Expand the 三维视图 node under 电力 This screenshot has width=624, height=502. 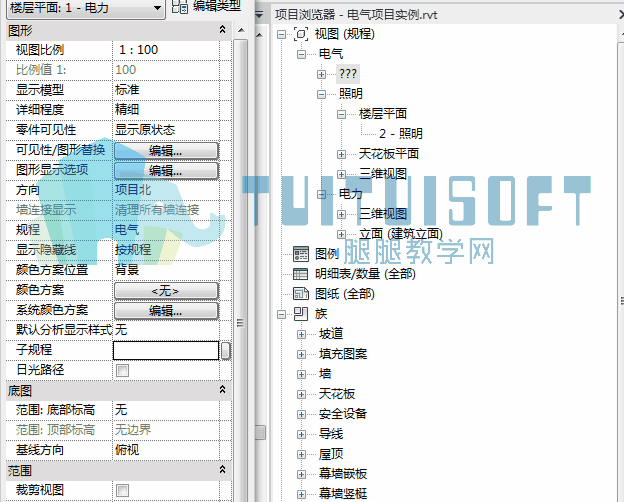[341, 214]
